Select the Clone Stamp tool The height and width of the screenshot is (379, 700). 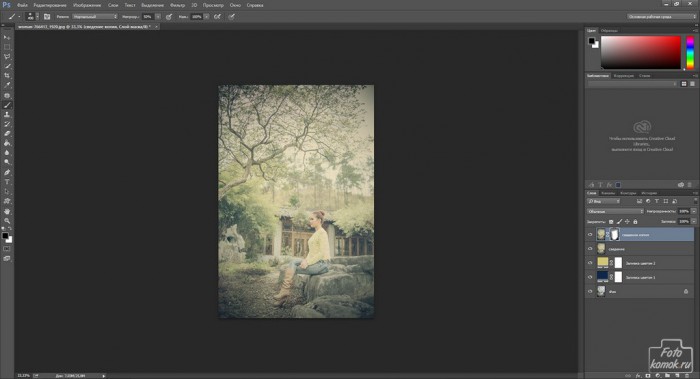pos(7,115)
